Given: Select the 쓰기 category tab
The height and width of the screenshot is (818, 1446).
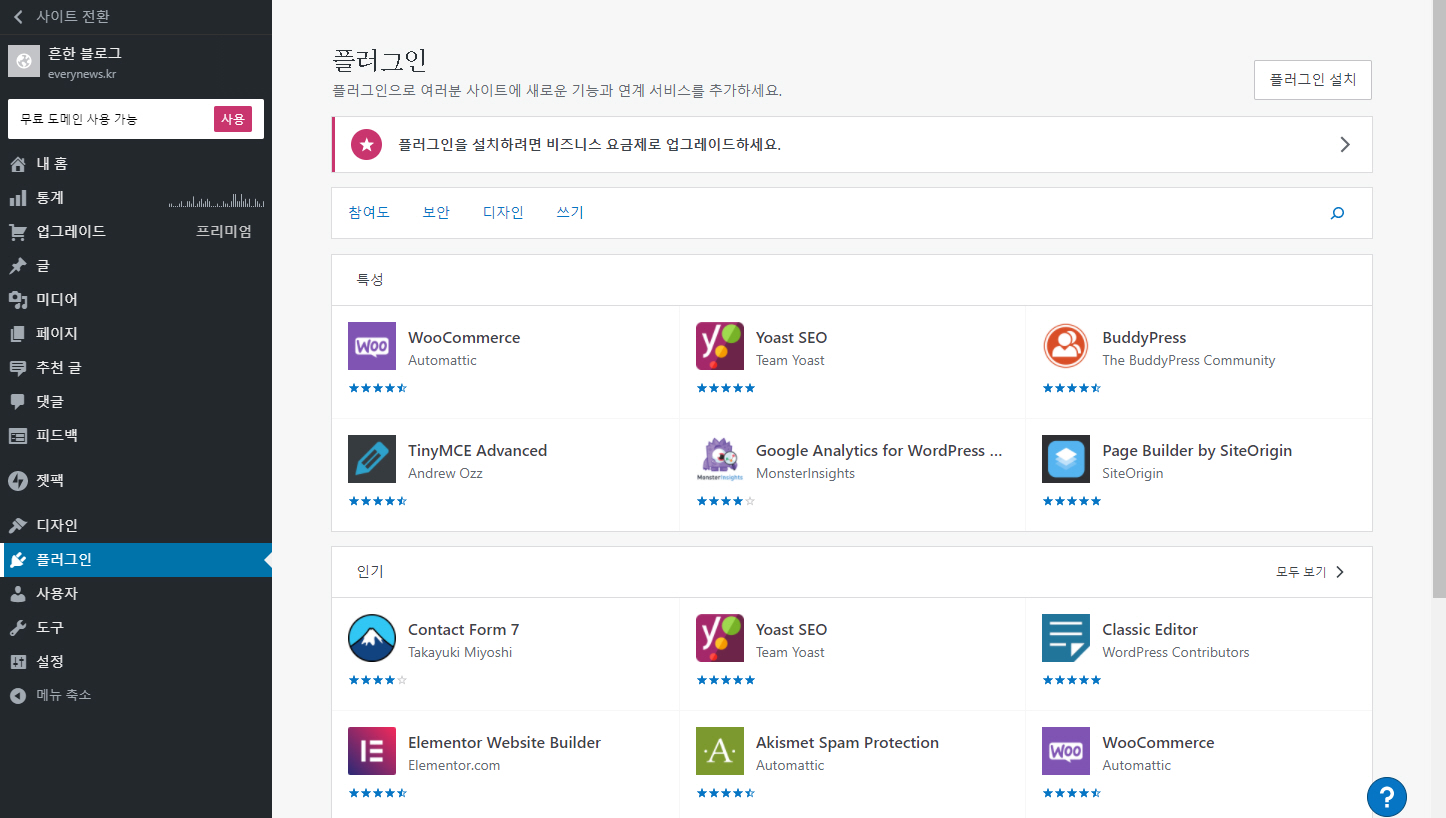Looking at the screenshot, I should pos(570,213).
